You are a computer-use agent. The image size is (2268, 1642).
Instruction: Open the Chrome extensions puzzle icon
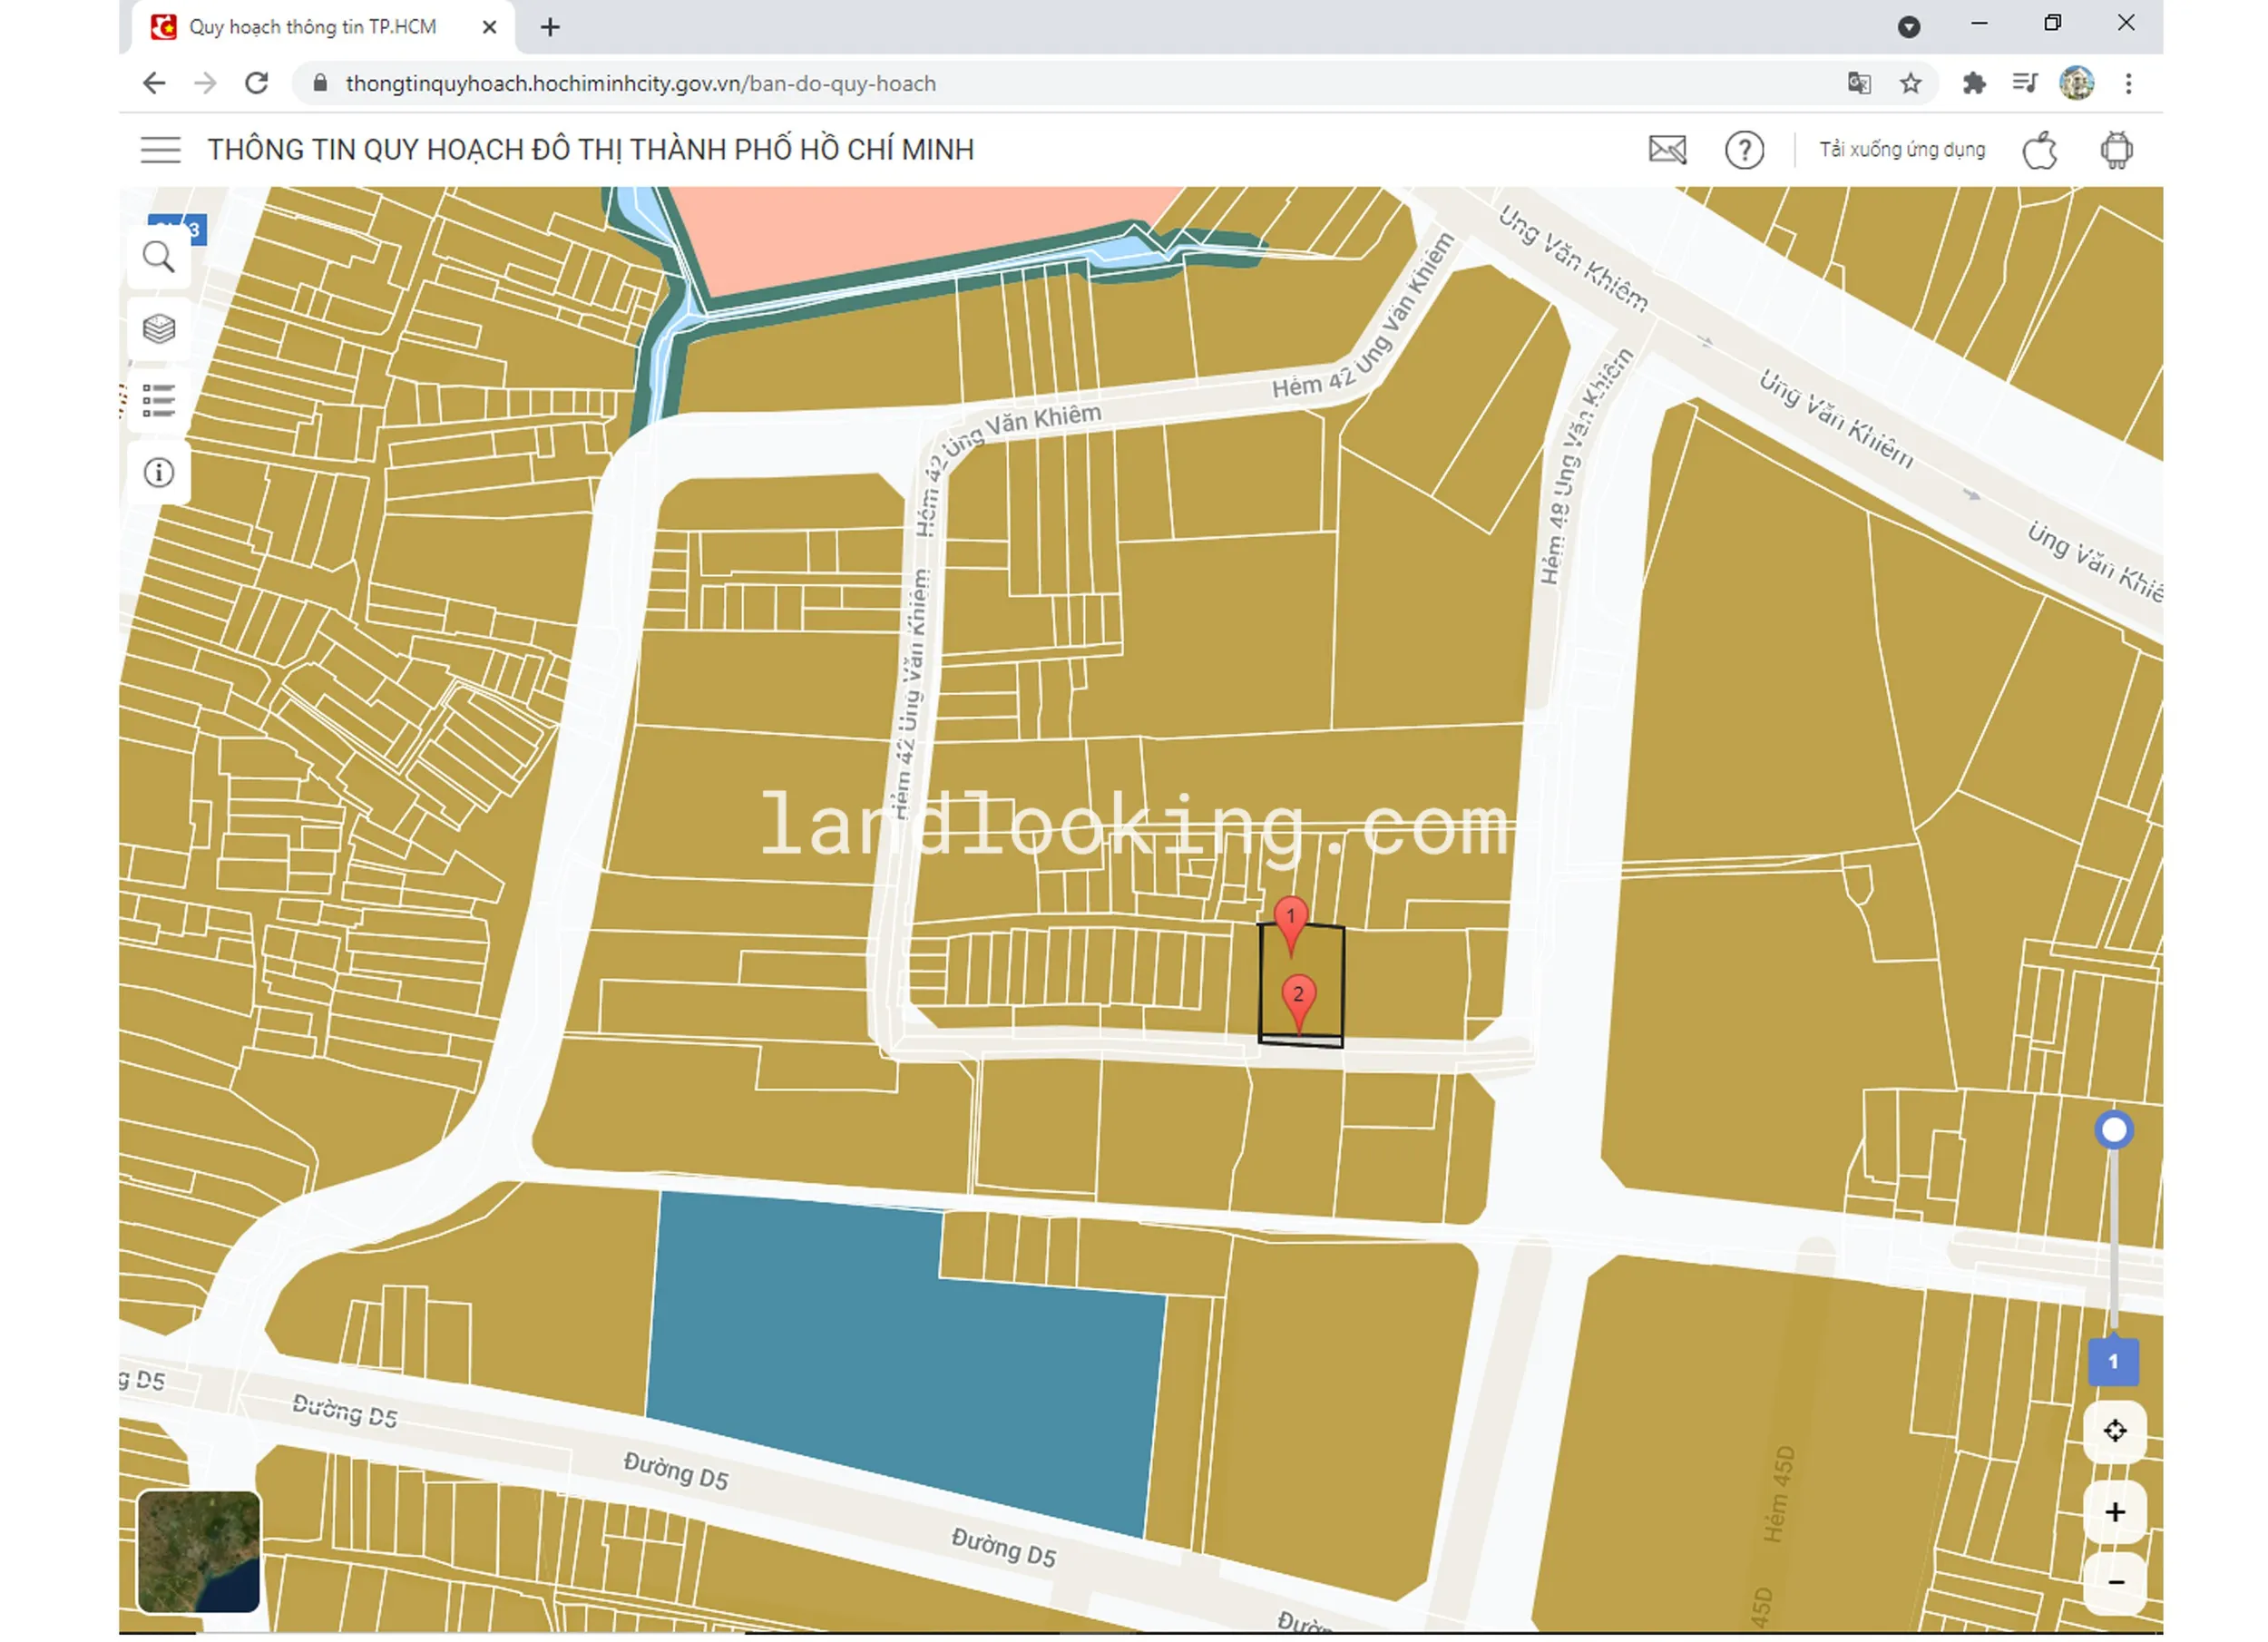(x=1973, y=83)
